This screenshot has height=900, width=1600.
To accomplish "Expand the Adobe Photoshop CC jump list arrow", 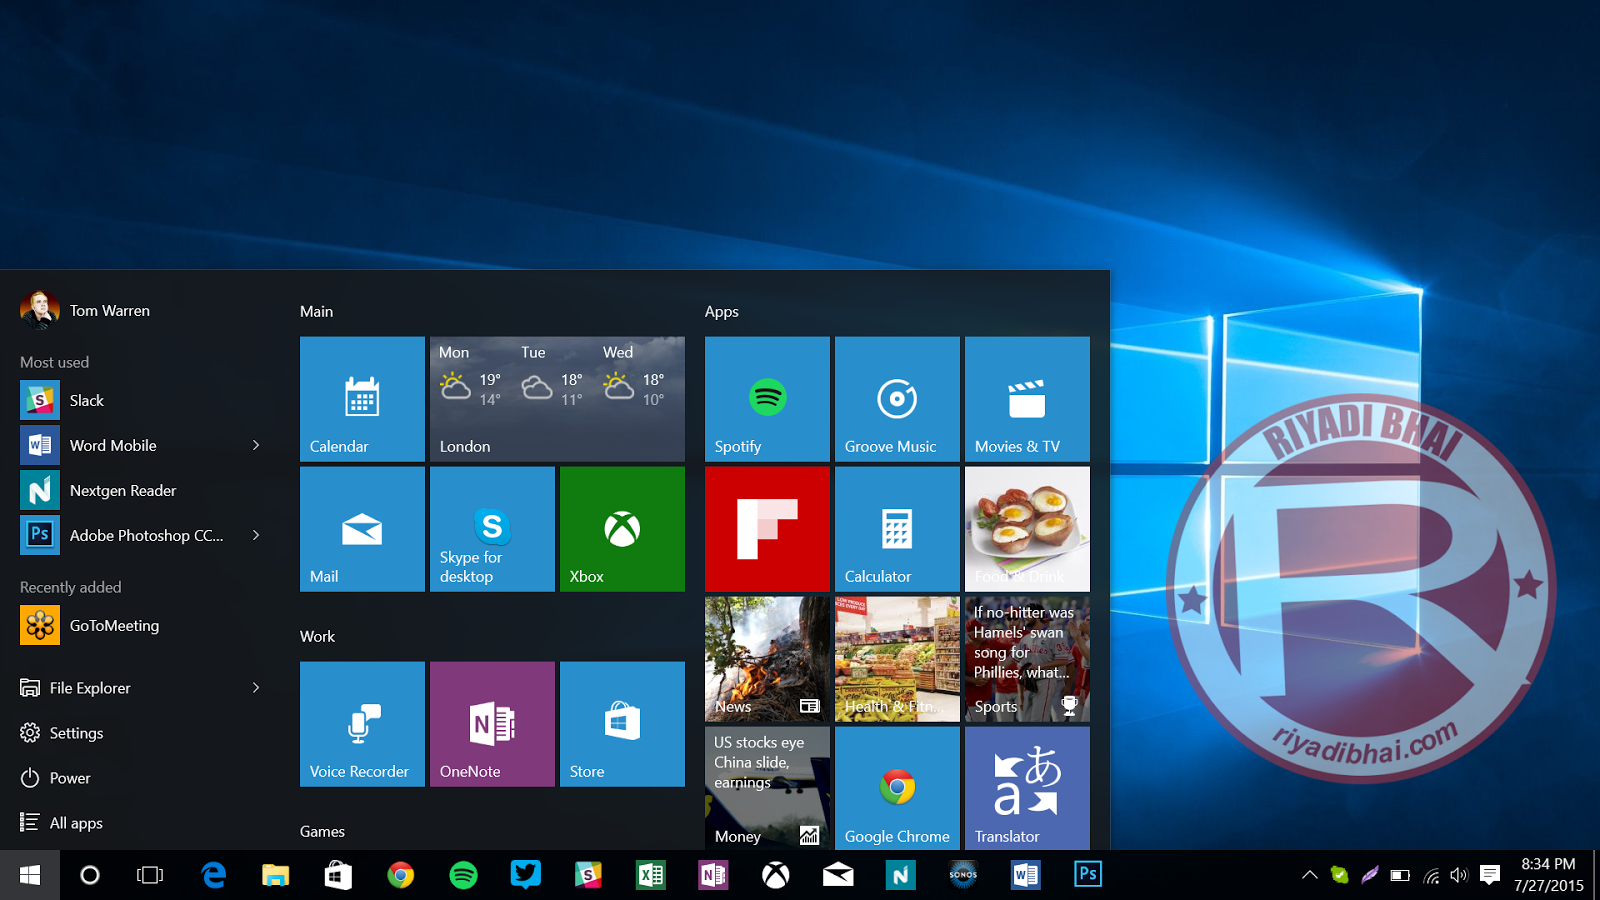I will tap(256, 535).
